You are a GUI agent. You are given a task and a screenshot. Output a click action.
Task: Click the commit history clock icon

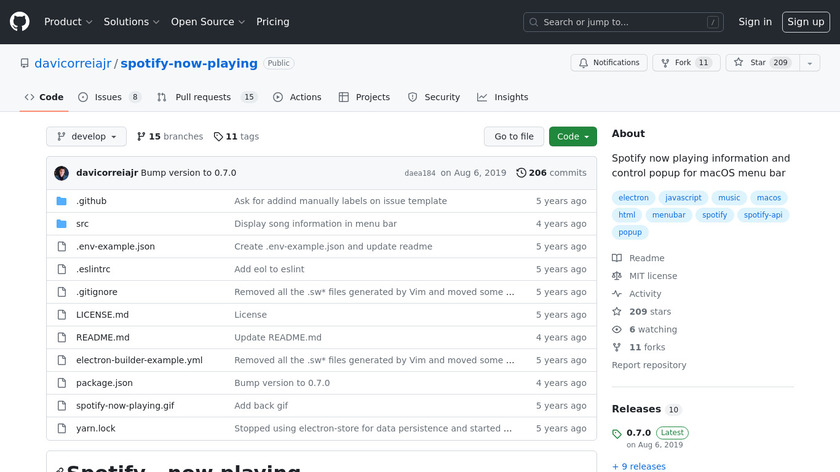pos(521,173)
